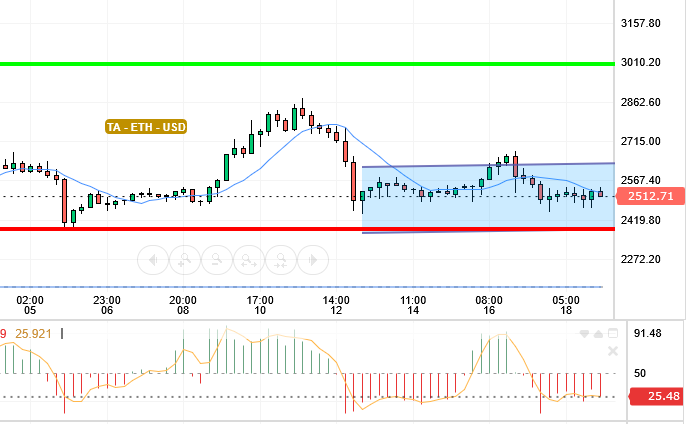Click the 2715.00 price axis label
Image resolution: width=693 pixels, height=424 pixels.
pyautogui.click(x=640, y=141)
